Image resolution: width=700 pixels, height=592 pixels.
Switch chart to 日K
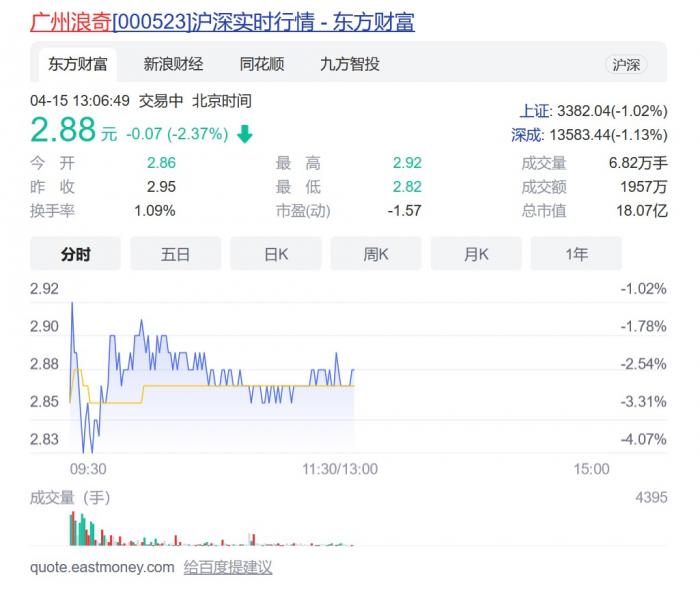pyautogui.click(x=276, y=254)
